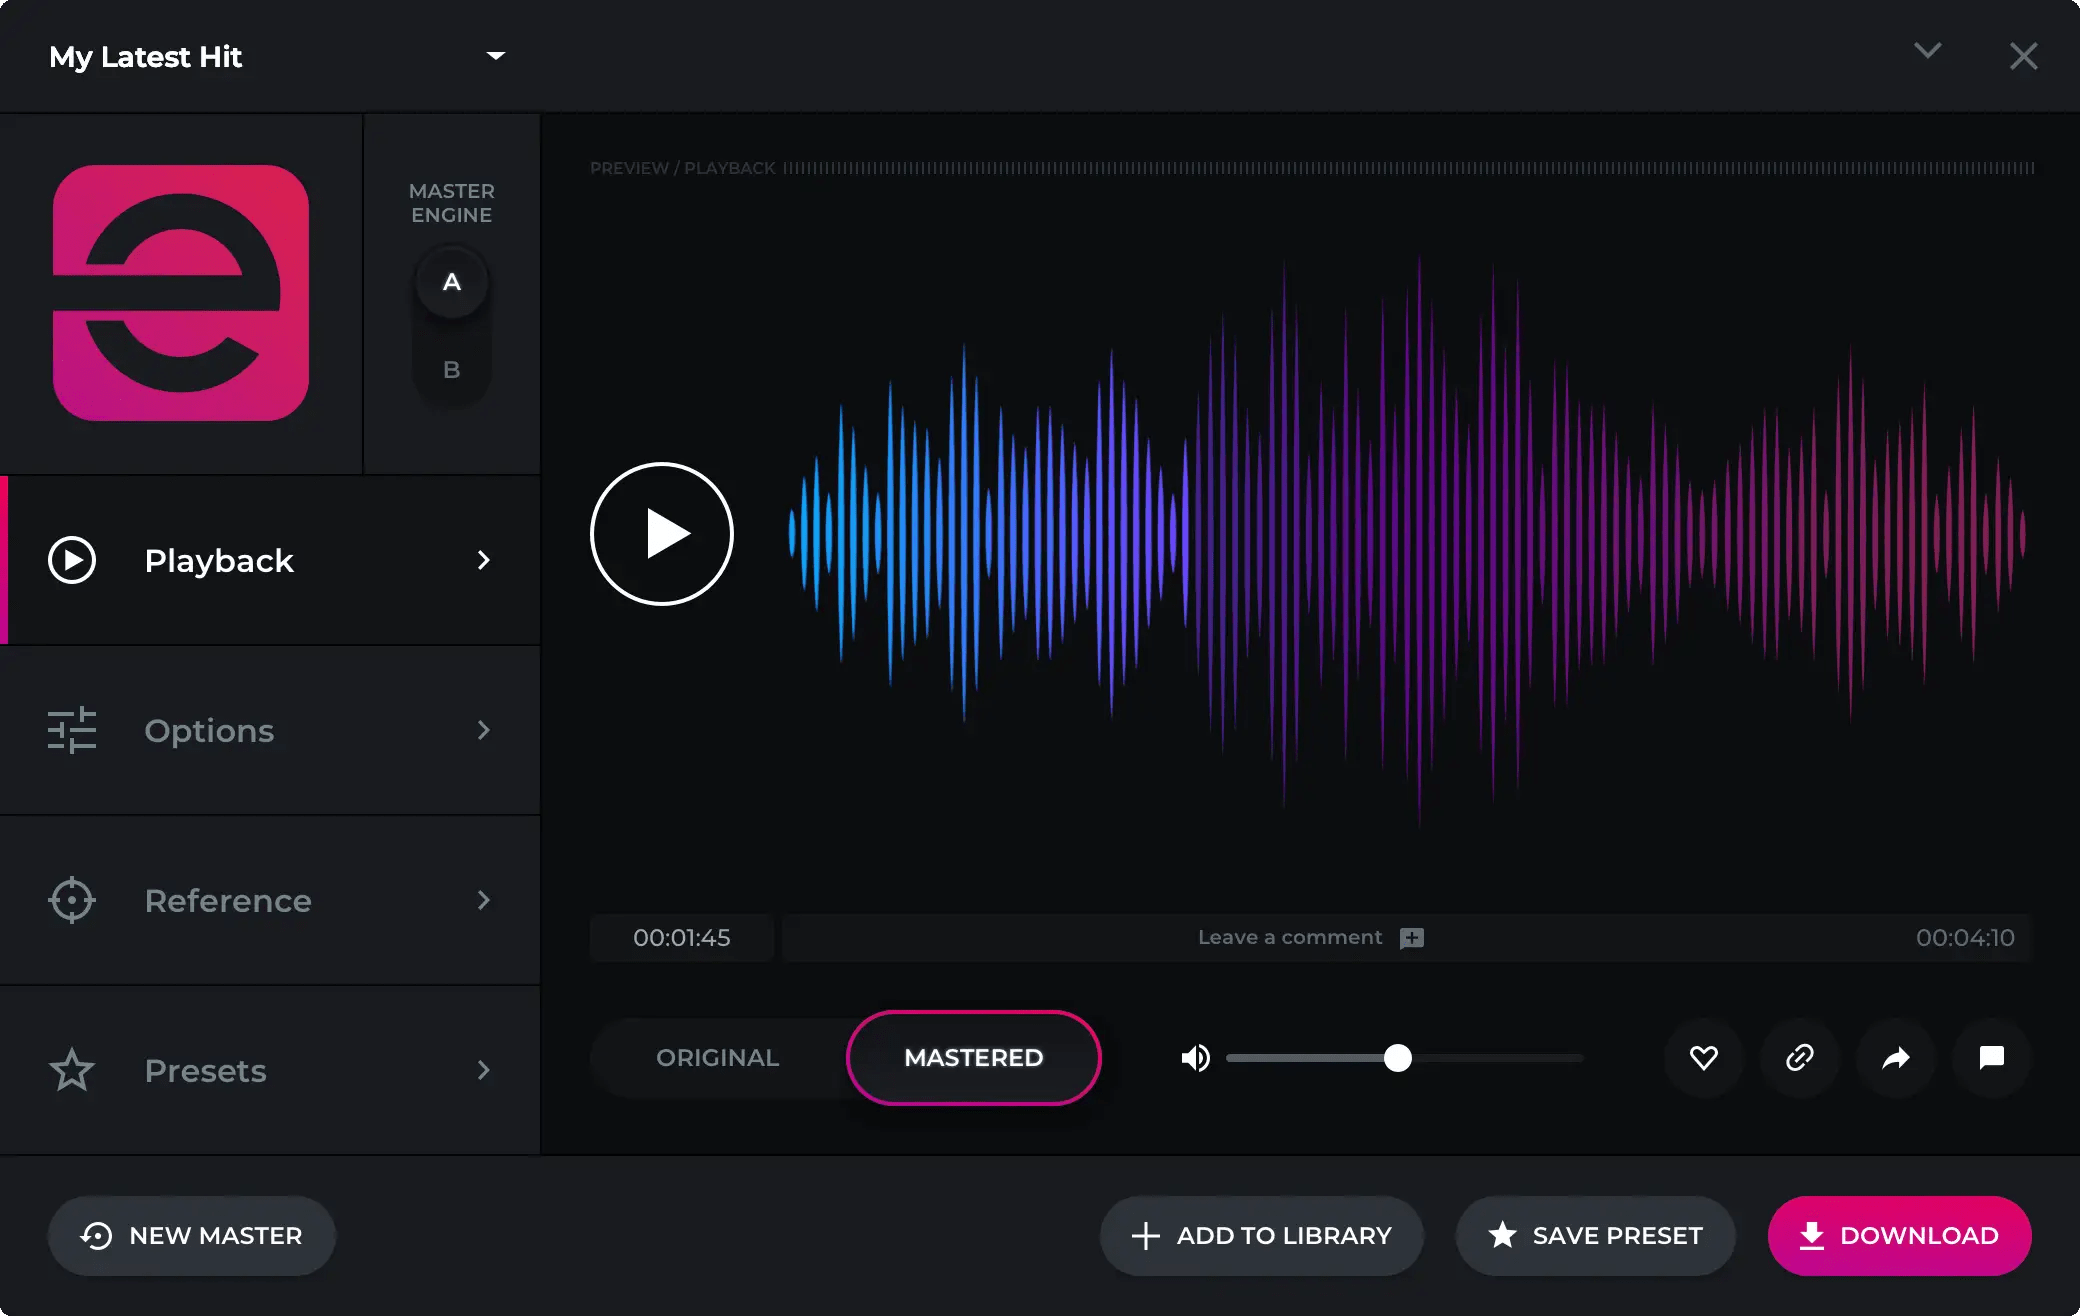Image resolution: width=2080 pixels, height=1316 pixels.
Task: Switch master engine to A
Action: 452,283
